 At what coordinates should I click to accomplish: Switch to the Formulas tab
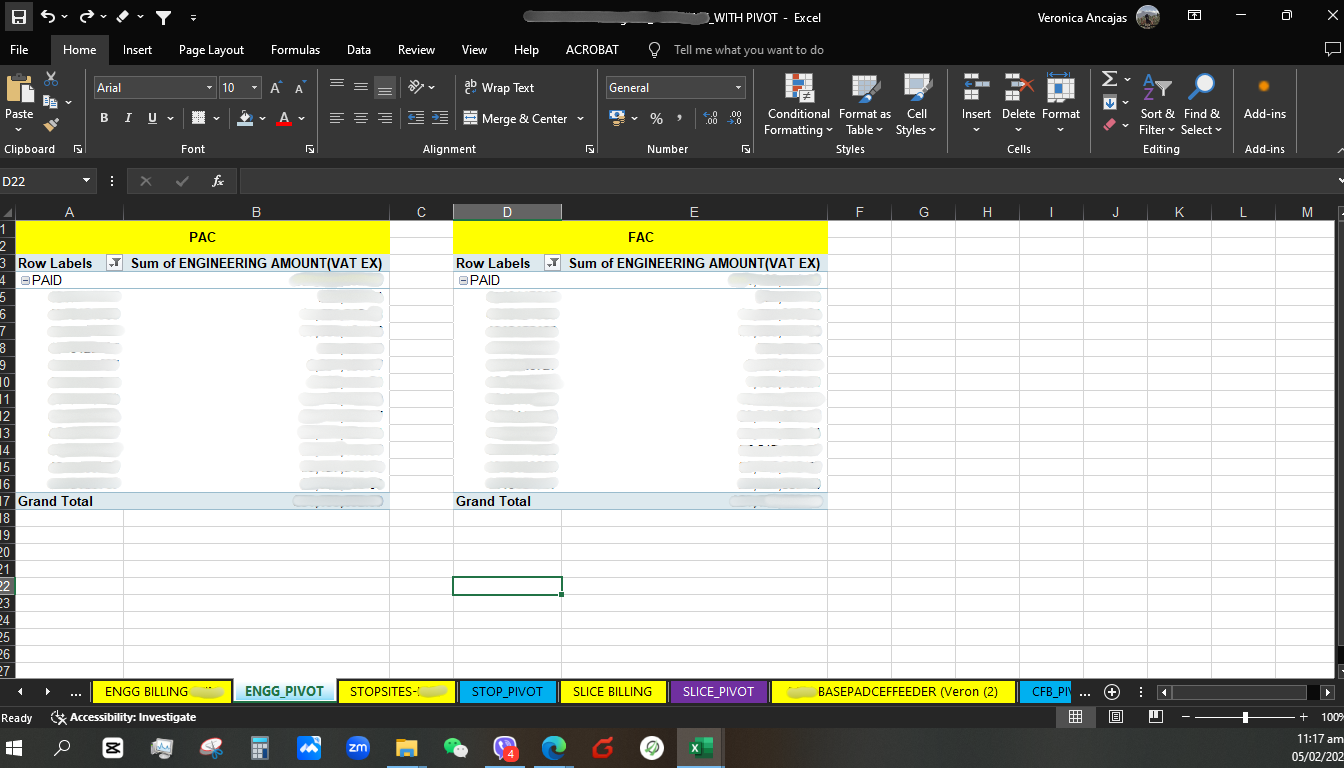pyautogui.click(x=296, y=49)
